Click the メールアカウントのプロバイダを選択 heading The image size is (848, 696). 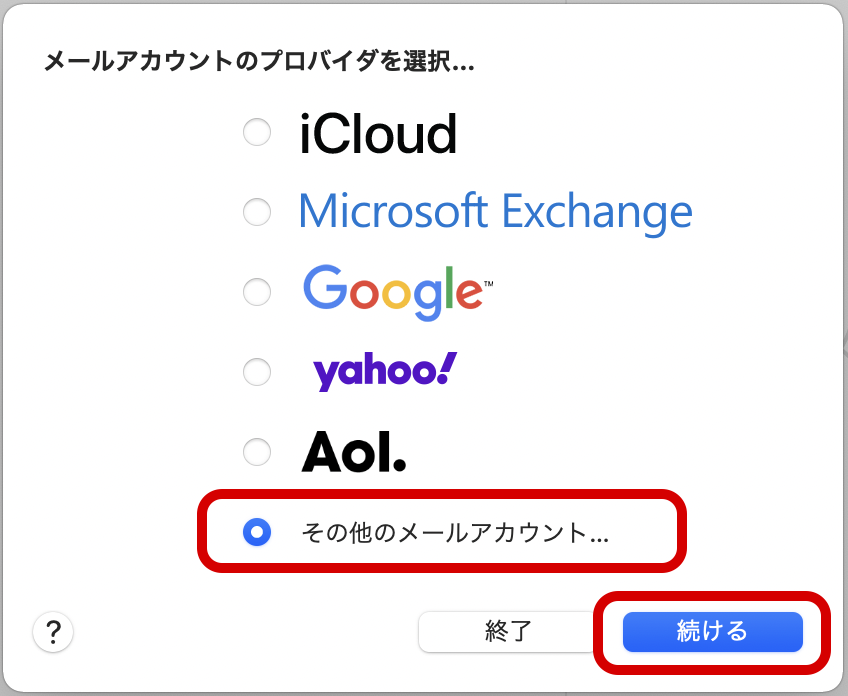click(258, 62)
